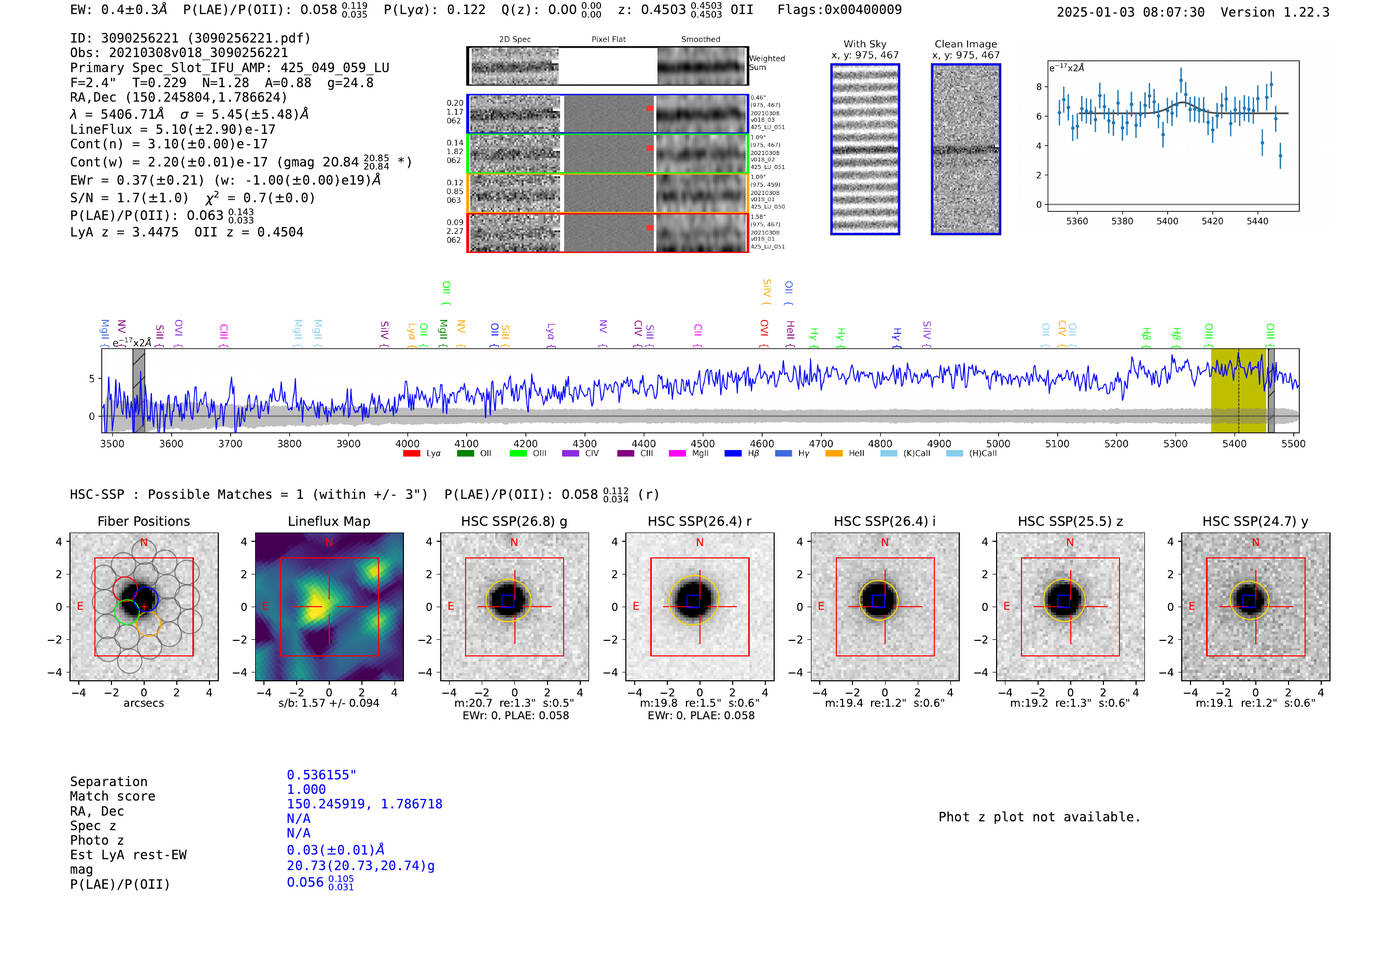Click the Phot z plot not available message
The image size is (1400, 953).
click(x=1039, y=817)
